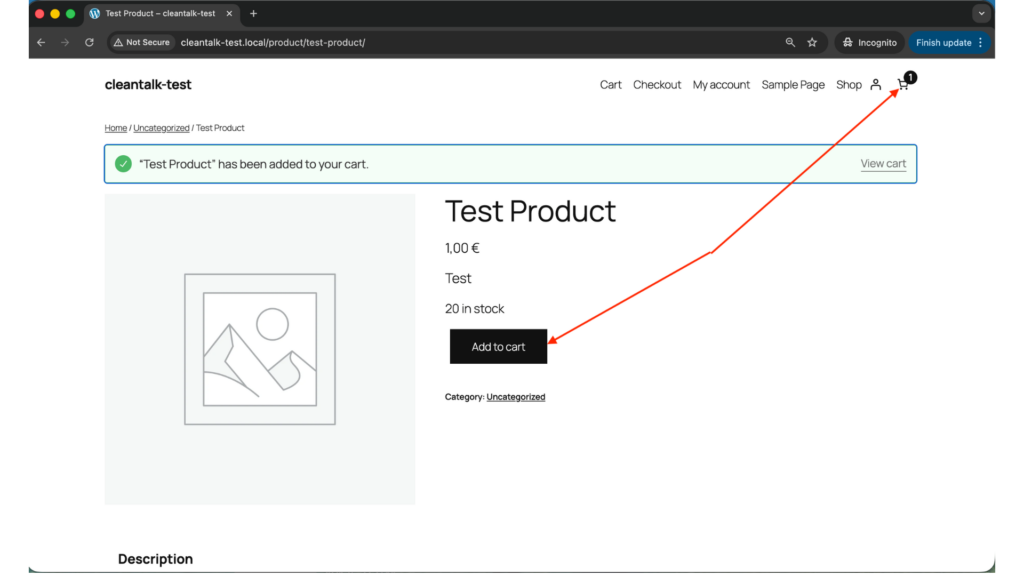The width and height of the screenshot is (1024, 576).
Task: Open a new tab with the plus icon
Action: tap(253, 14)
